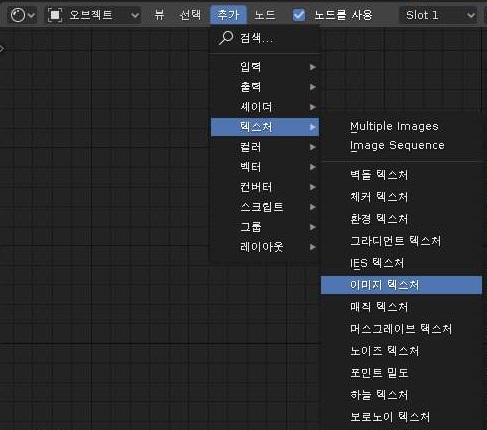
Task: Expand the 컬러 submenu
Action: tap(265, 147)
